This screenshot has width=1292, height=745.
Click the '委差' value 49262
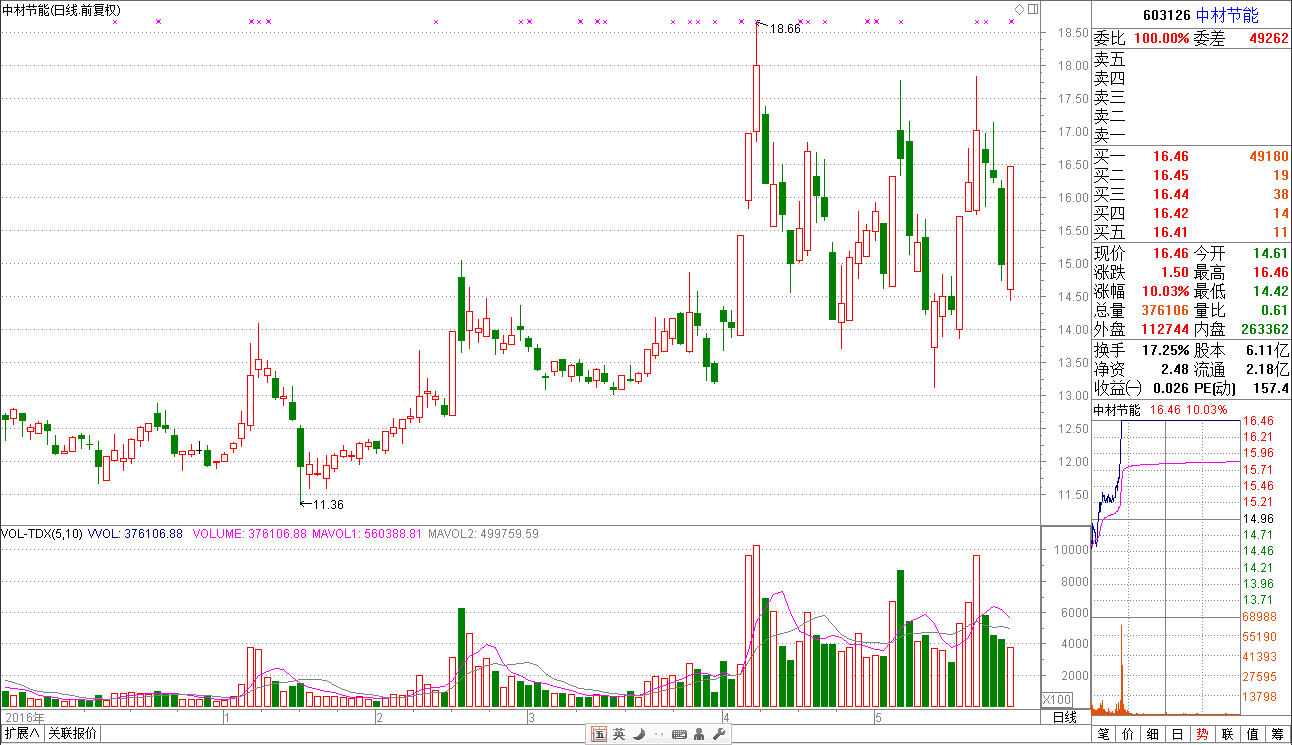(x=1268, y=38)
